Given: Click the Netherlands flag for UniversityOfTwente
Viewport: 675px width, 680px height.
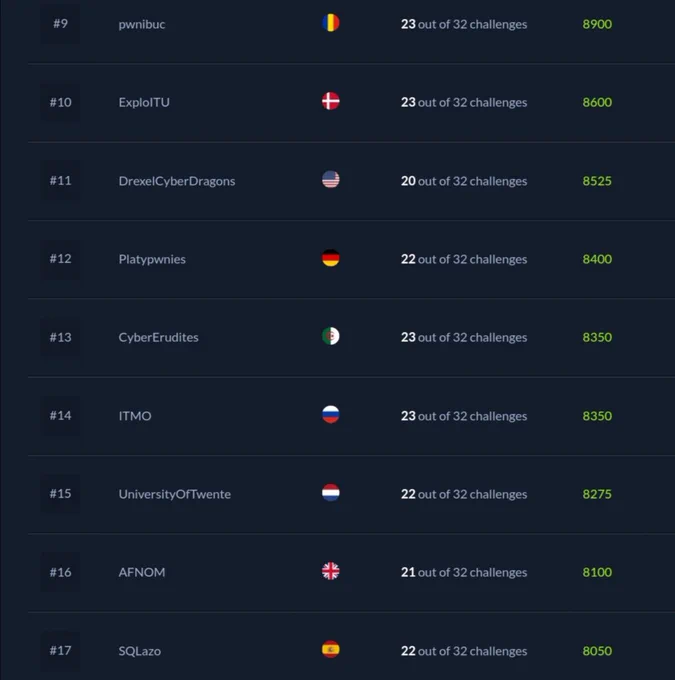Looking at the screenshot, I should coord(331,493).
